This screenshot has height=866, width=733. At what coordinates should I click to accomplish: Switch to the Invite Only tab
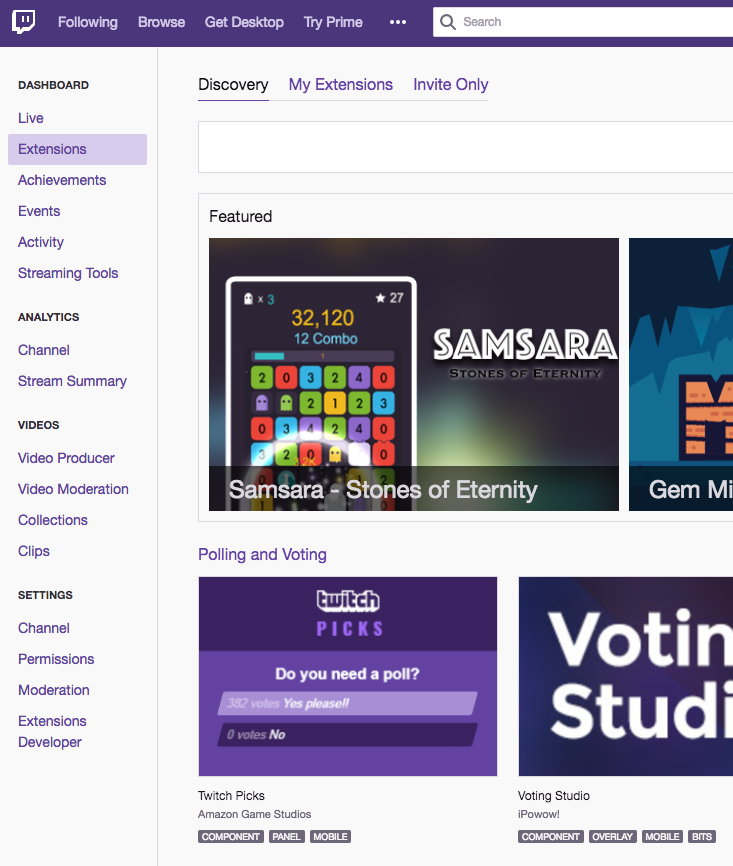click(451, 85)
